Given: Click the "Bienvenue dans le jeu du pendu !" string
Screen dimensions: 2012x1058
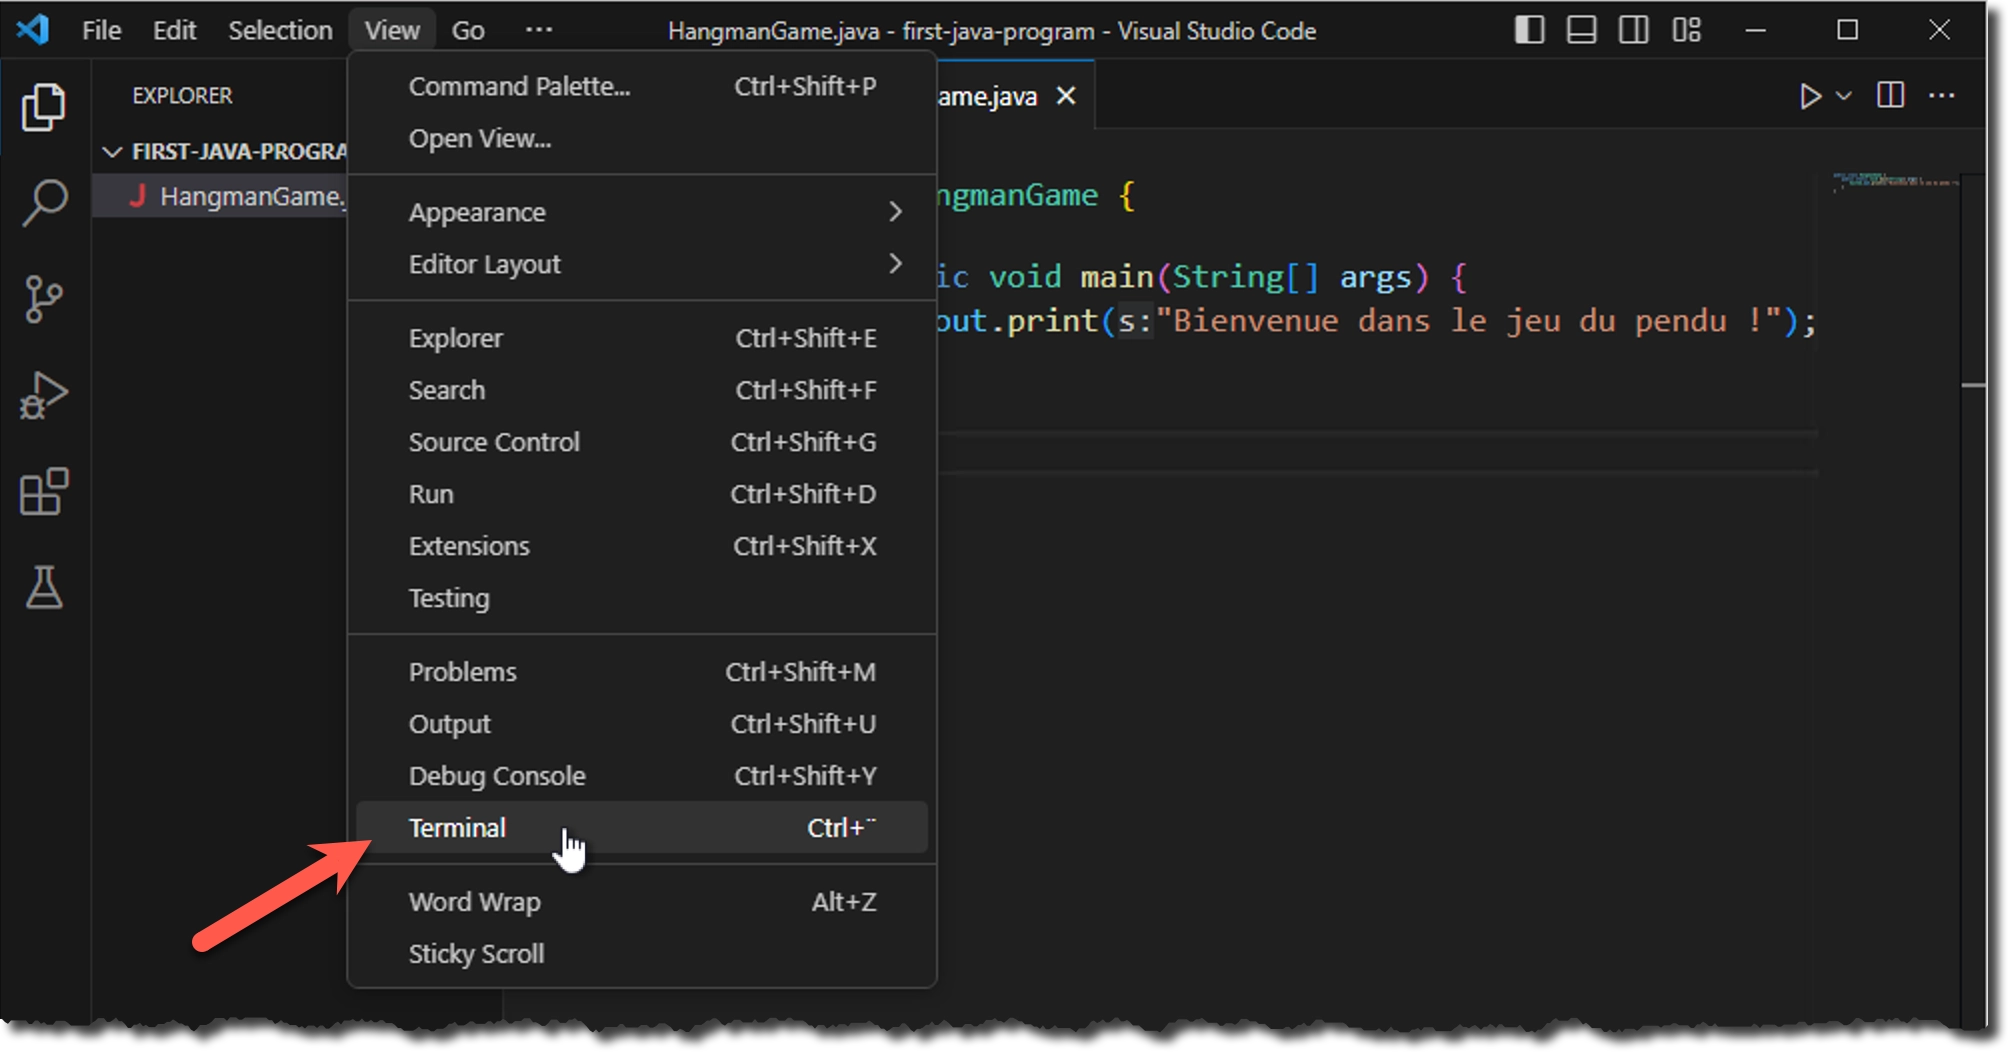Looking at the screenshot, I should [1468, 321].
